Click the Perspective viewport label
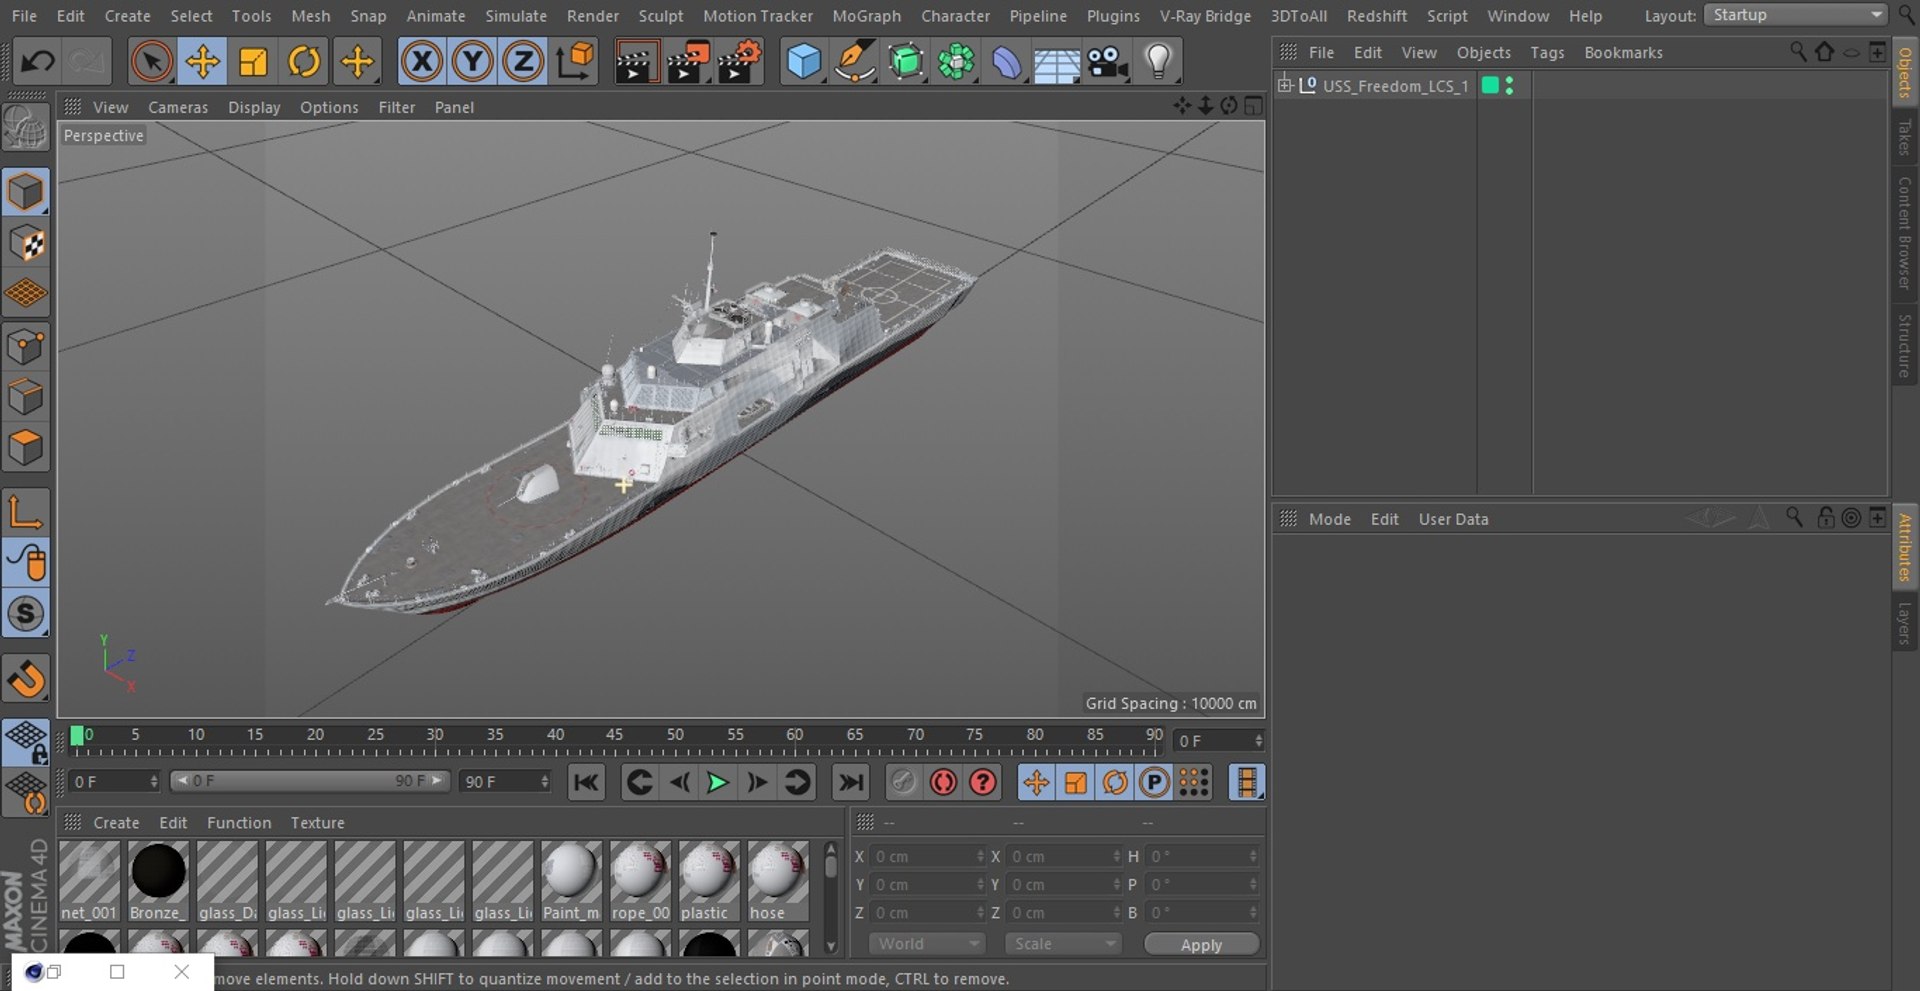The height and width of the screenshot is (991, 1920). click(x=103, y=136)
